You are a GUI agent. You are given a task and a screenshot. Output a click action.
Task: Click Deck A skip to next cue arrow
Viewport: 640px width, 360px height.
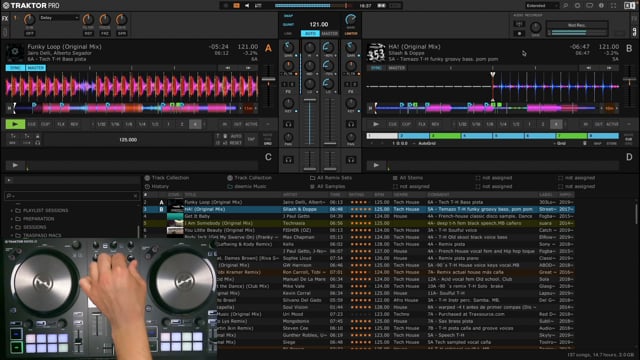[248, 68]
